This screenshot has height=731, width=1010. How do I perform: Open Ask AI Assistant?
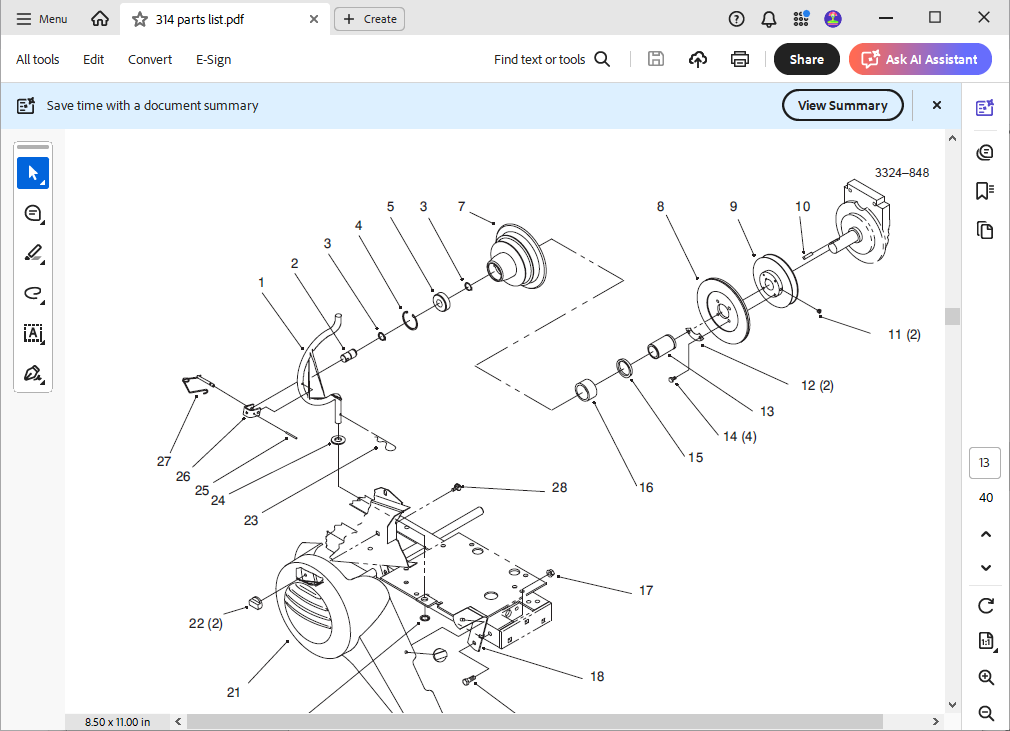920,59
